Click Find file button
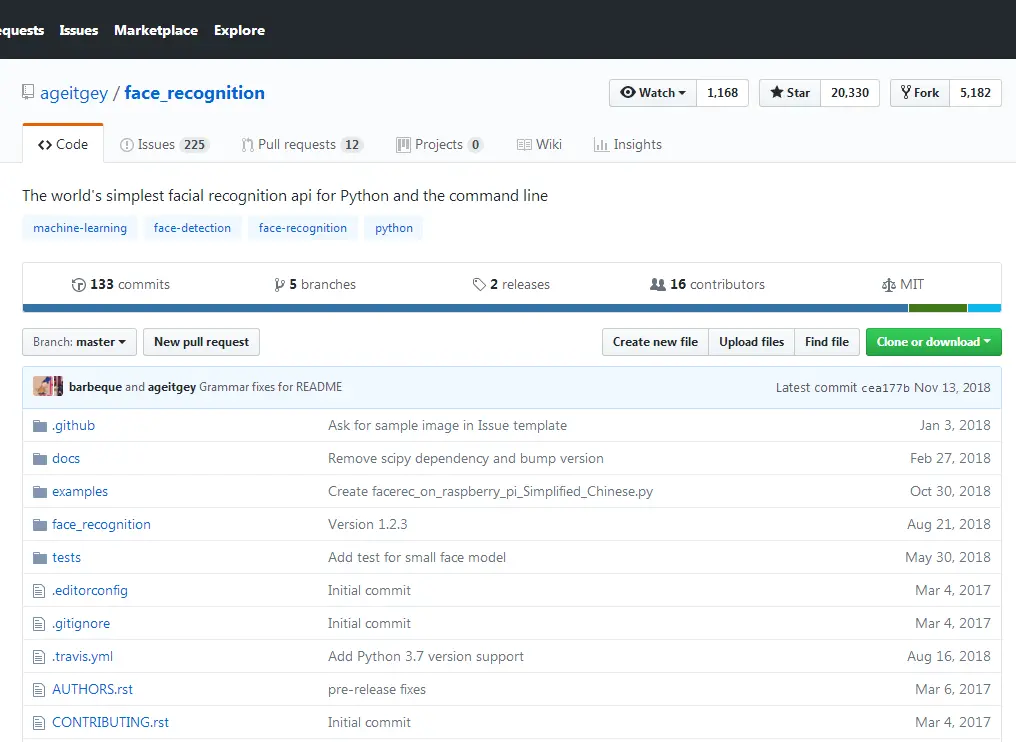The width and height of the screenshot is (1016, 742). pos(827,342)
